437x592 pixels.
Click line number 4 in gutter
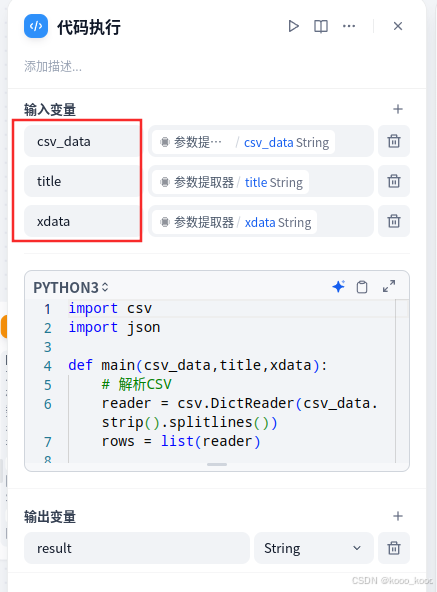click(x=48, y=366)
